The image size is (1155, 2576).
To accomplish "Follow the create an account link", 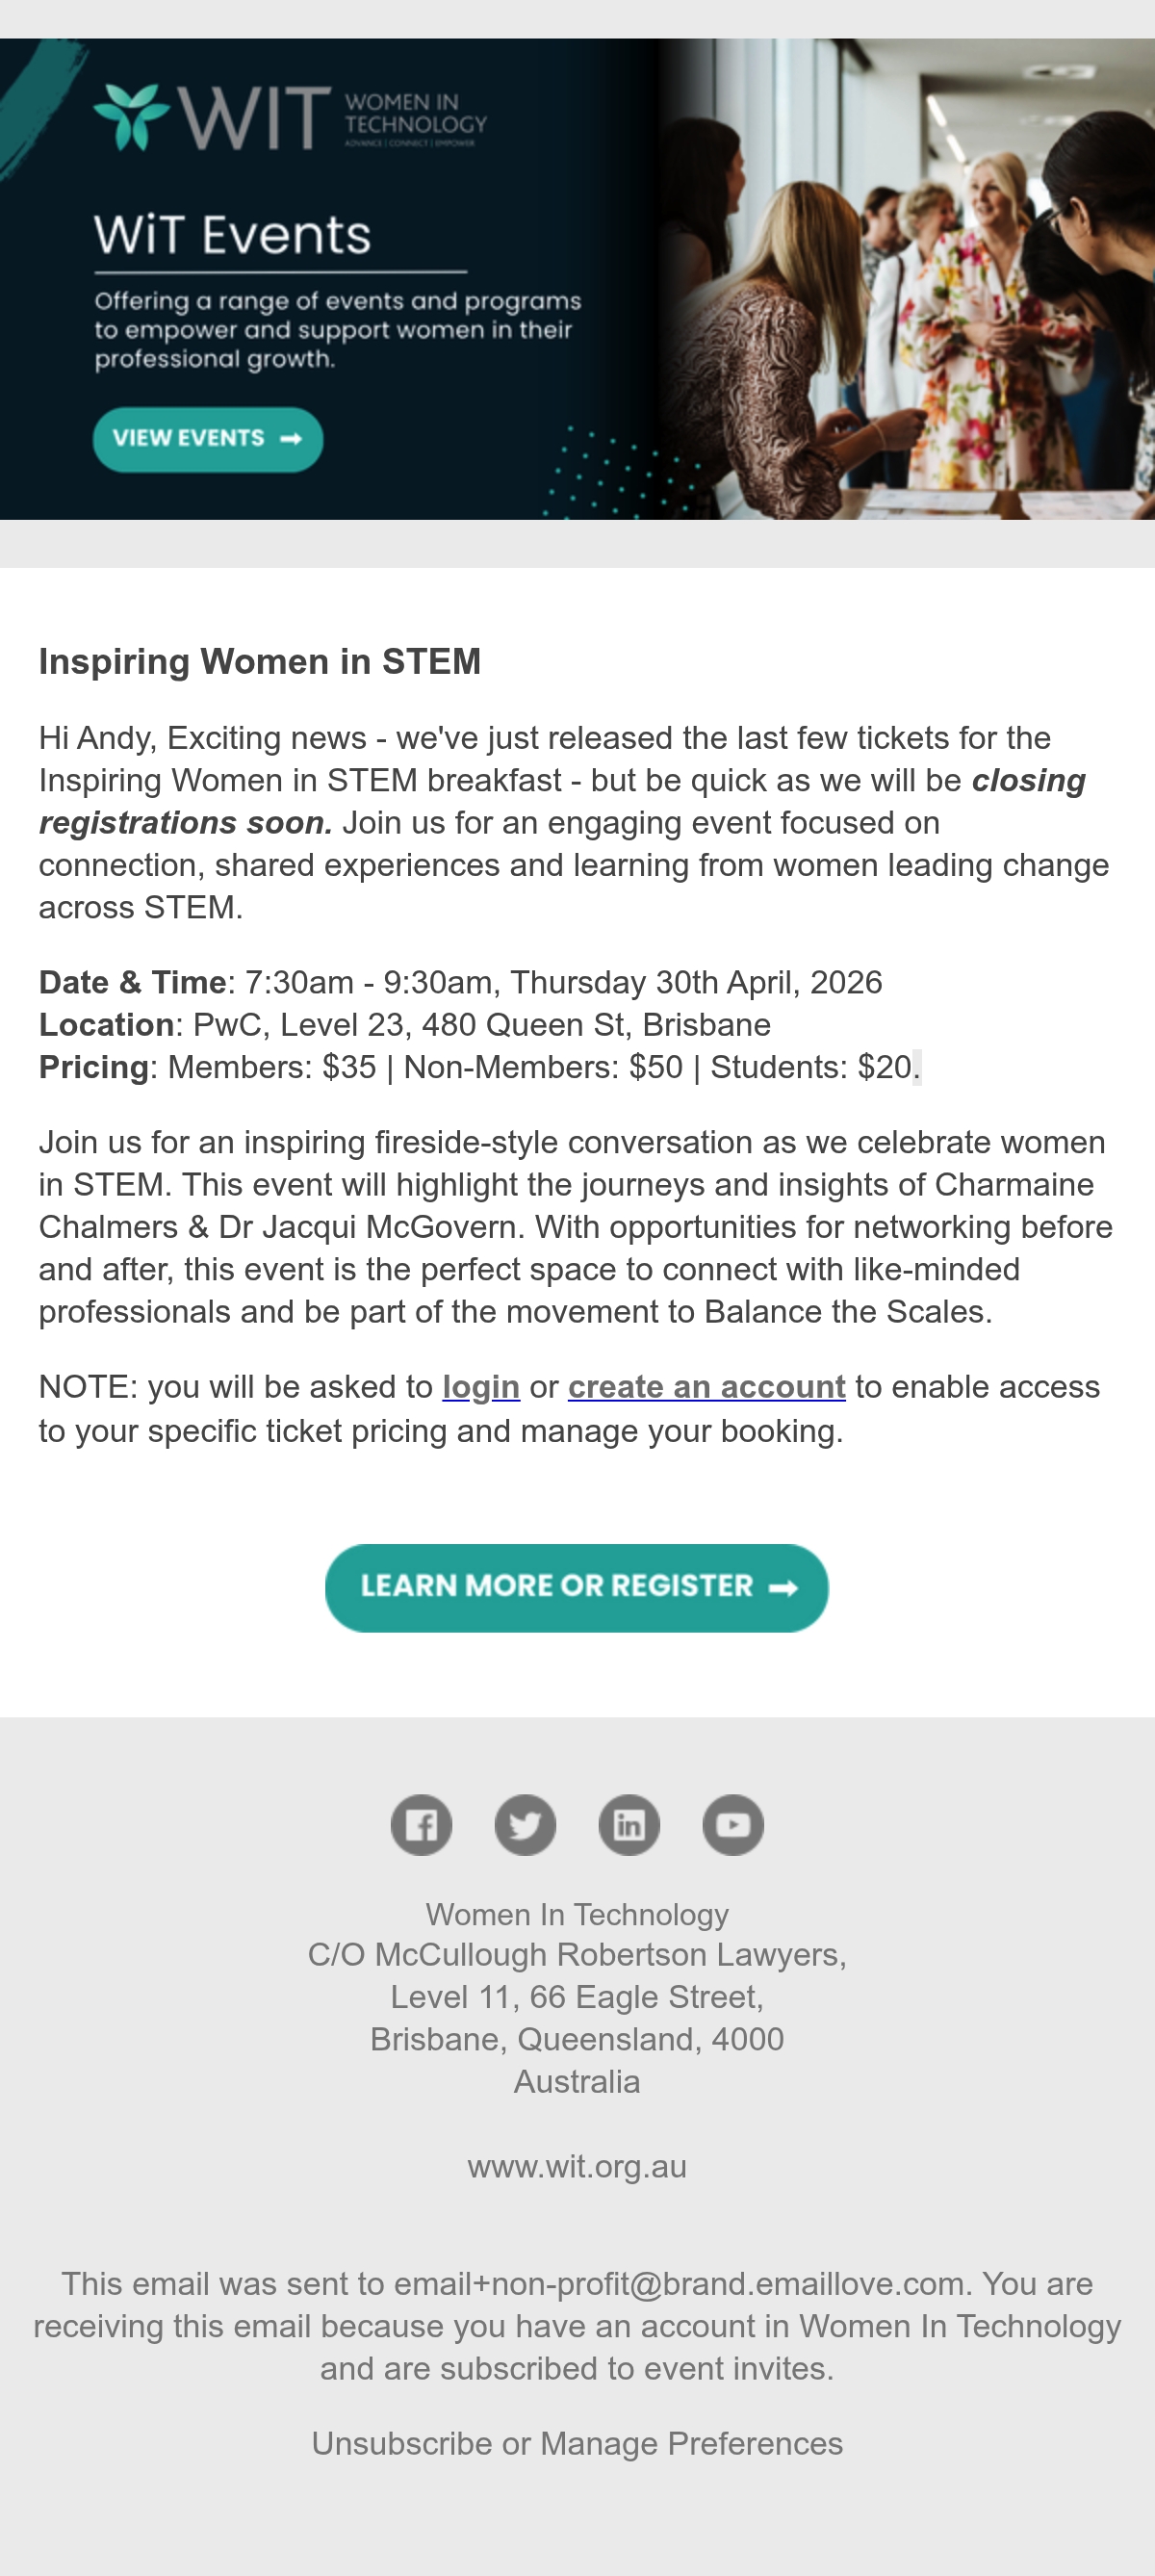I will click(707, 1387).
